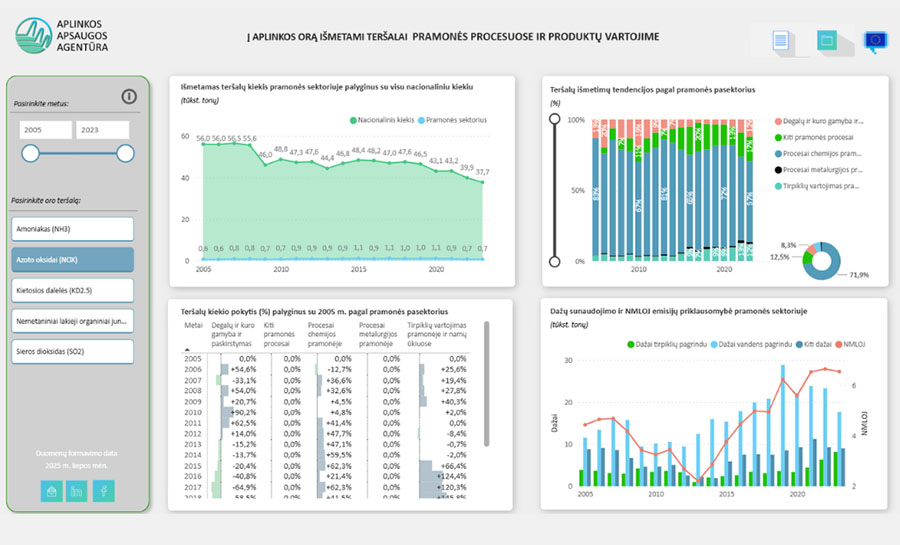The height and width of the screenshot is (545, 900).
Task: Click the dashboard main title text
Action: [453, 37]
